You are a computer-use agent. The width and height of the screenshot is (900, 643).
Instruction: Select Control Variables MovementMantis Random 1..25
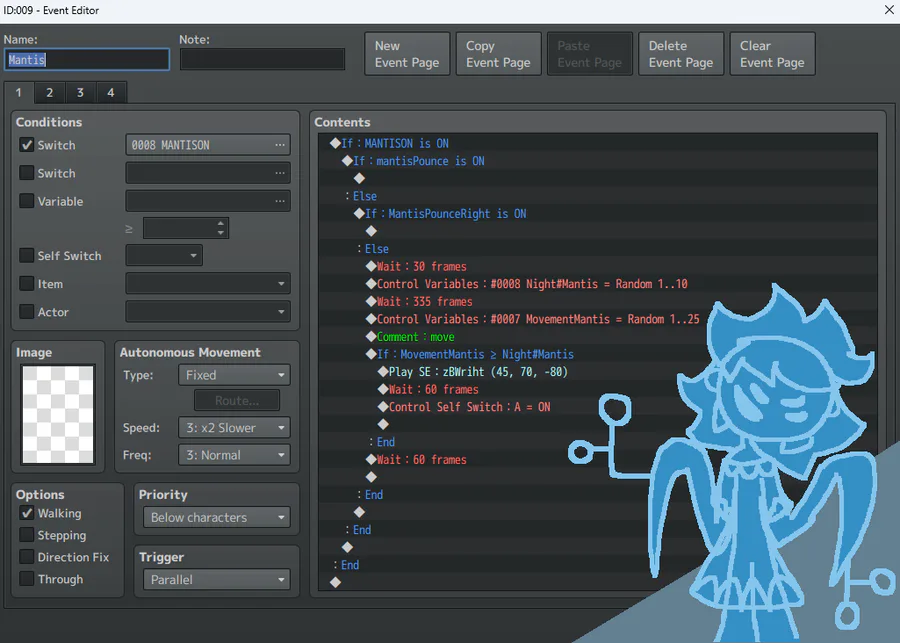(x=598, y=319)
